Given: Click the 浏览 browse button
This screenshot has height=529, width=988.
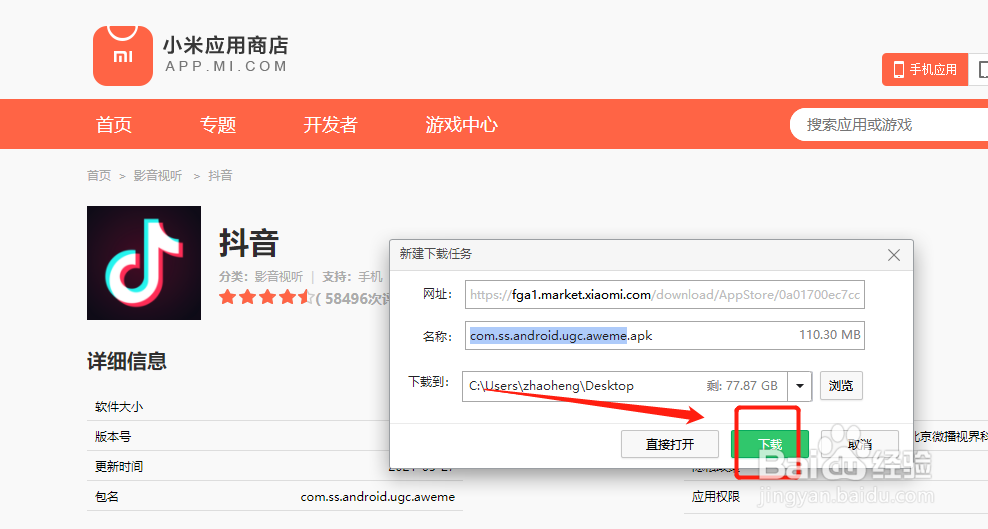Looking at the screenshot, I should tap(841, 385).
